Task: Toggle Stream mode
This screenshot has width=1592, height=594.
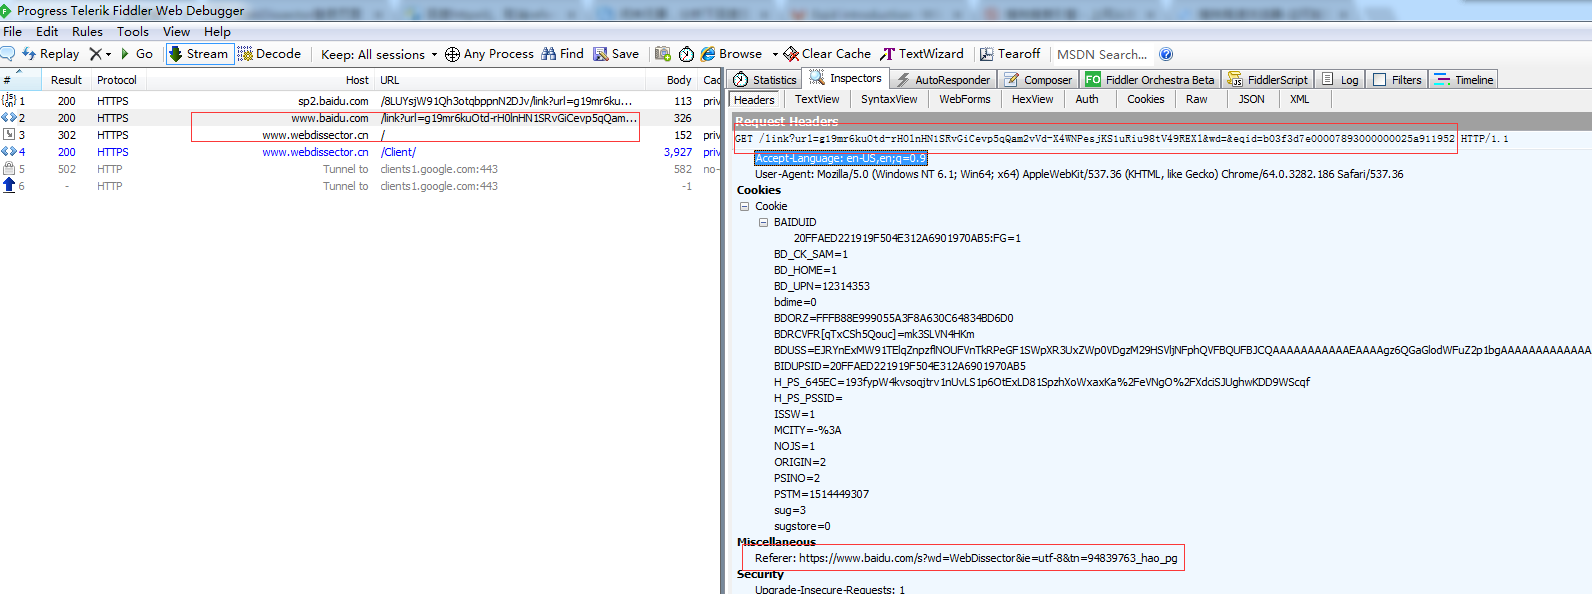Action: pyautogui.click(x=199, y=54)
